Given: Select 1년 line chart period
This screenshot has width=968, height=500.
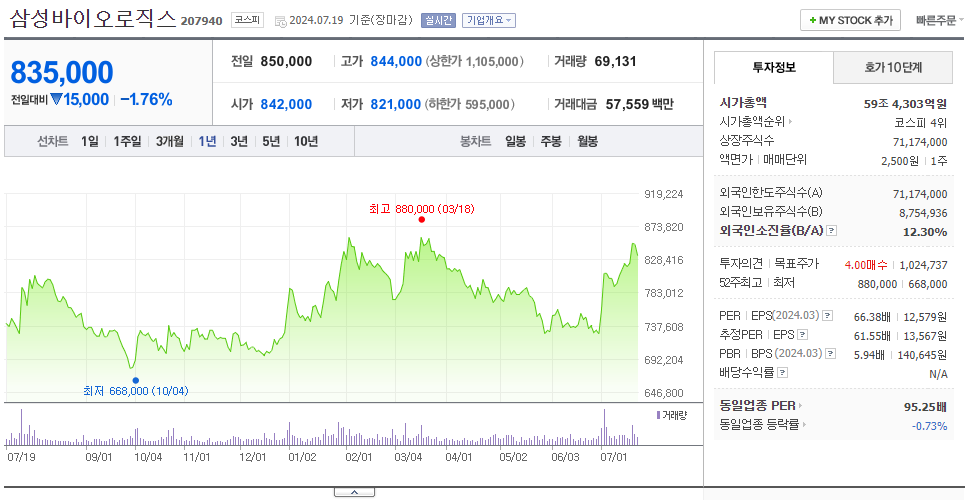Looking at the screenshot, I should 207,141.
